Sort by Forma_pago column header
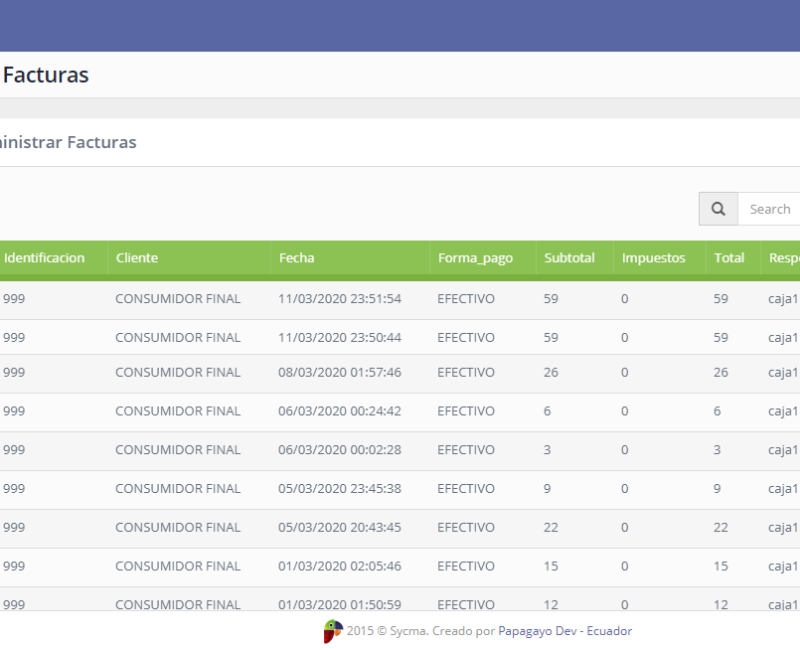800x650 pixels. (475, 258)
